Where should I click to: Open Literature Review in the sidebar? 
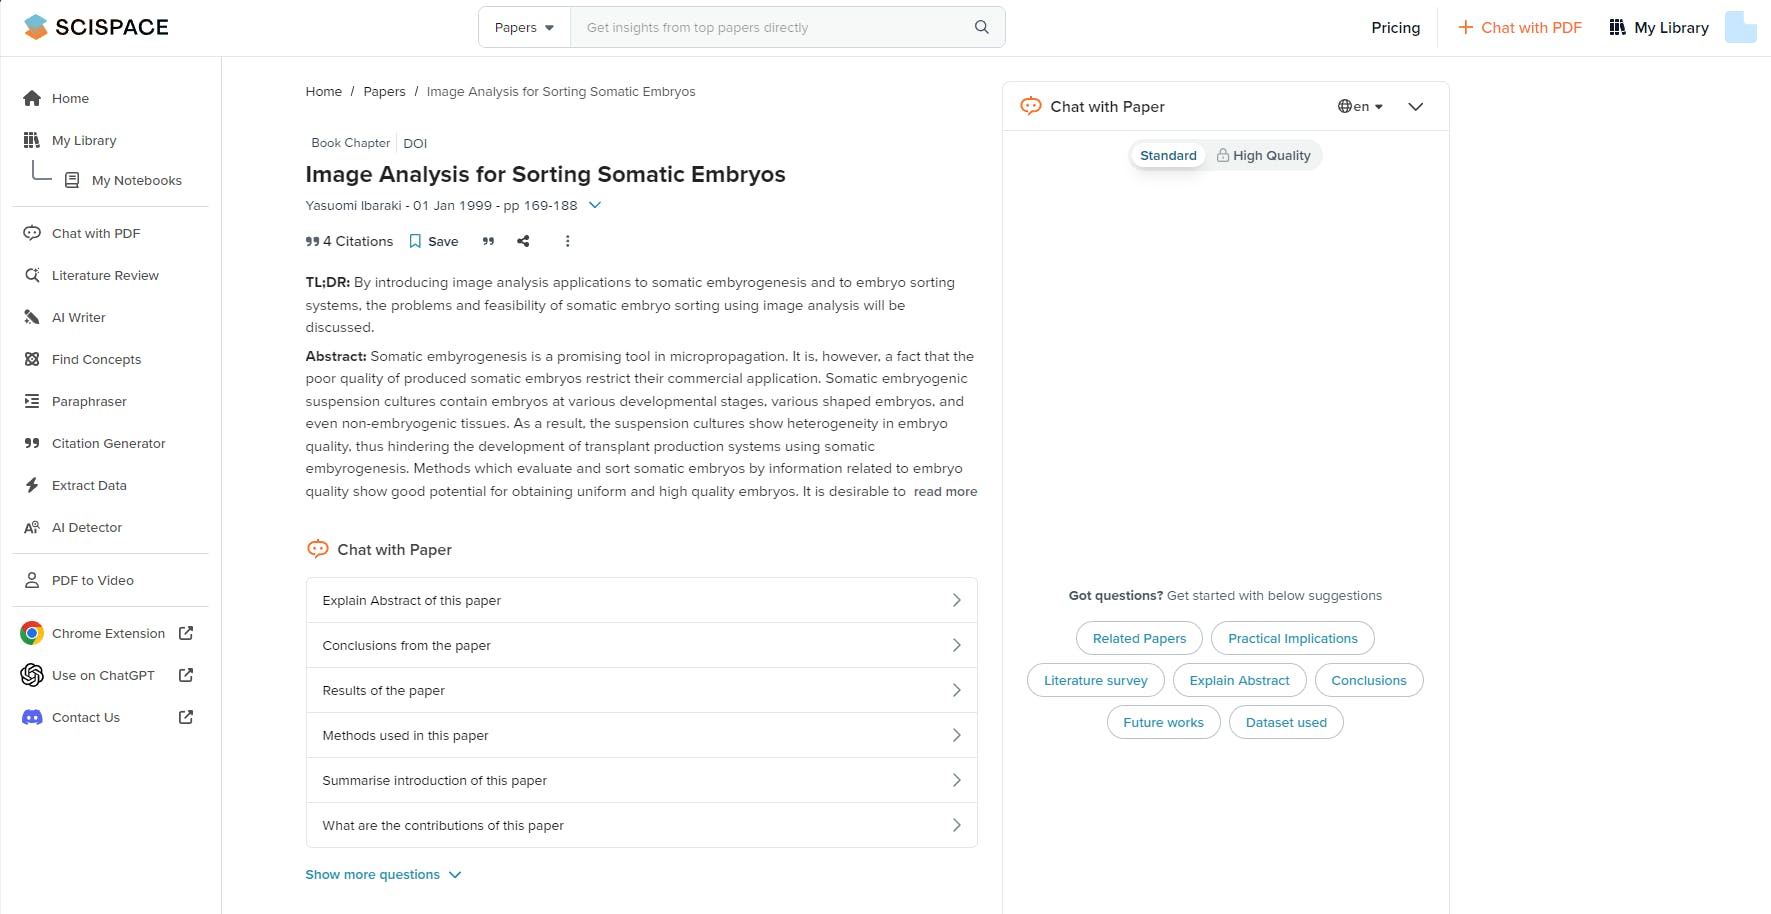105,275
